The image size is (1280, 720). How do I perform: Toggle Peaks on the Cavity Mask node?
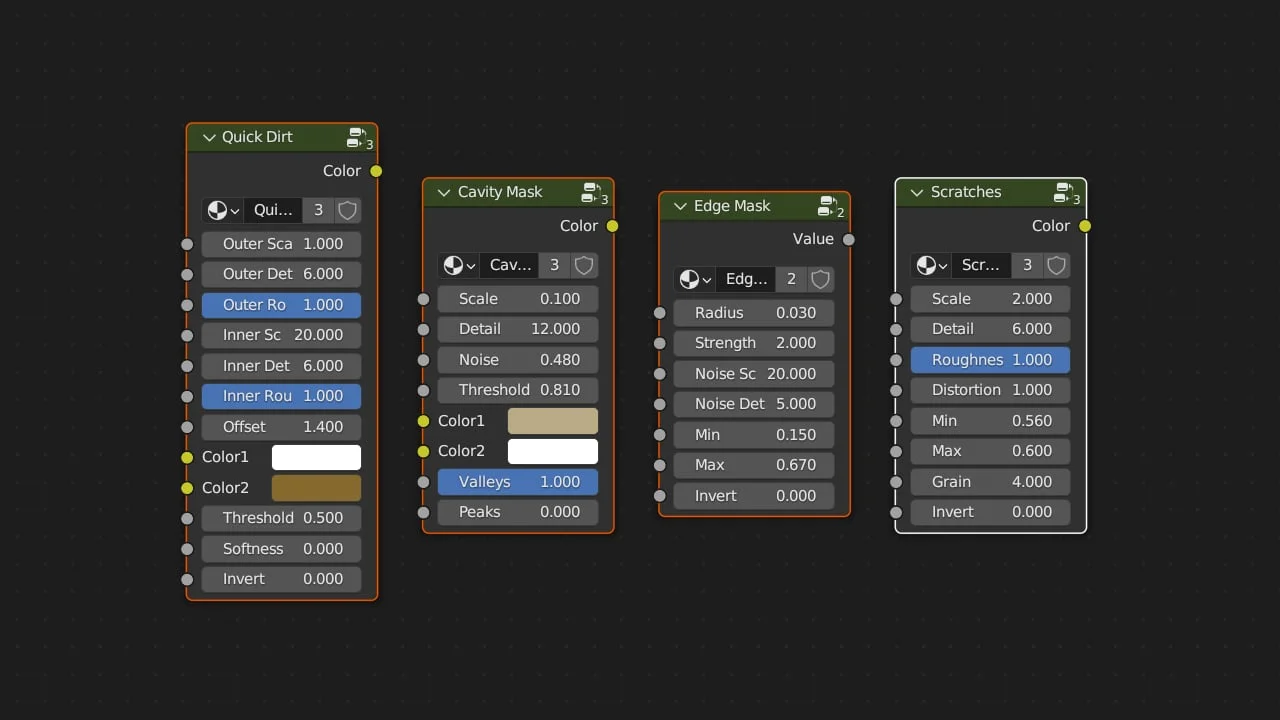pyautogui.click(x=517, y=512)
